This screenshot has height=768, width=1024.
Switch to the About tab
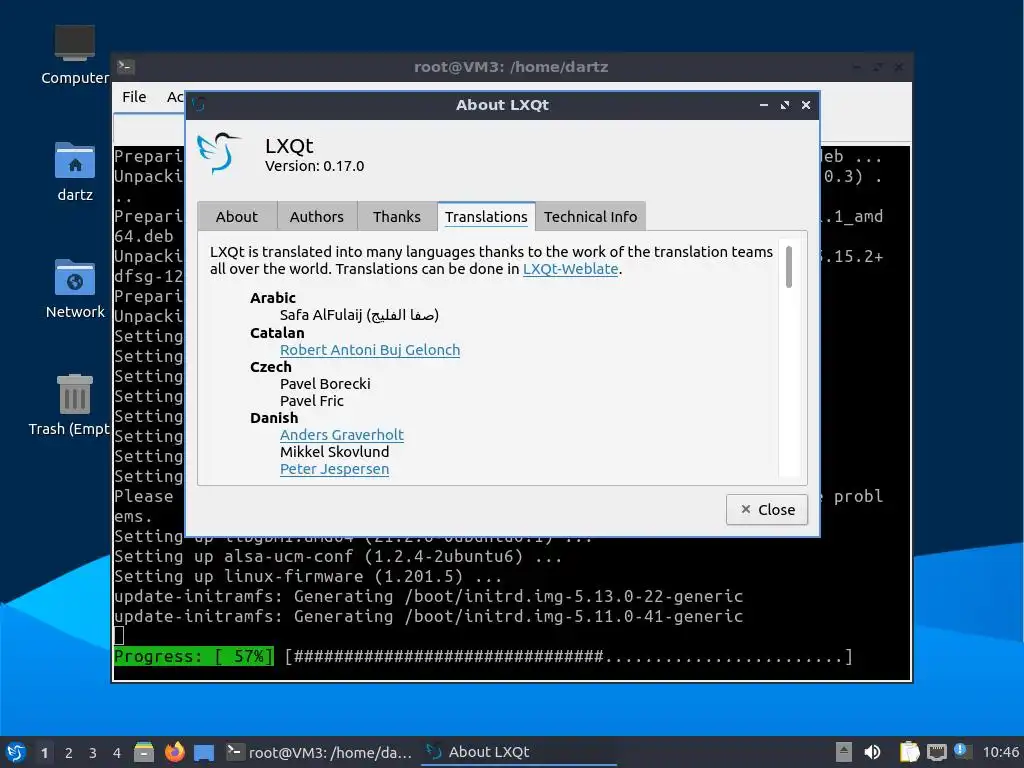pos(237,217)
